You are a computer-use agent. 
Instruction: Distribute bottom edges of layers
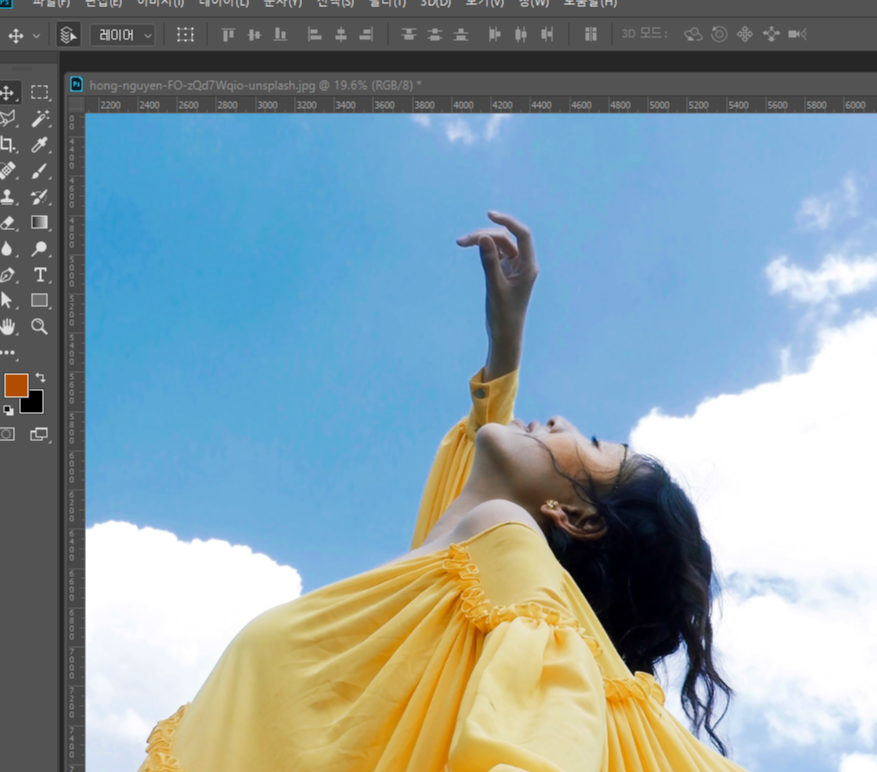coord(460,35)
